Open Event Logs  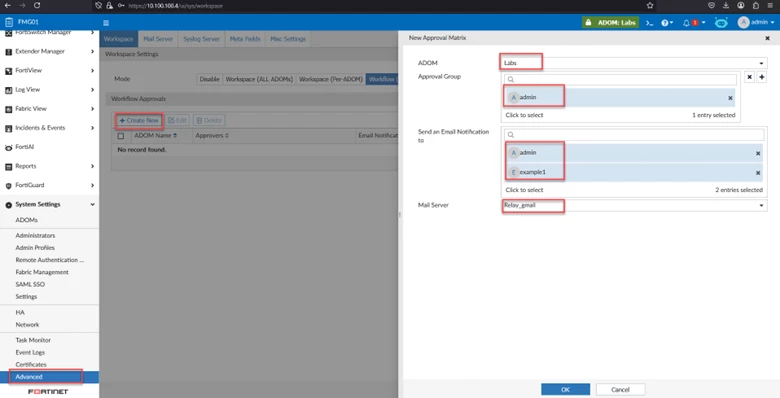point(30,352)
